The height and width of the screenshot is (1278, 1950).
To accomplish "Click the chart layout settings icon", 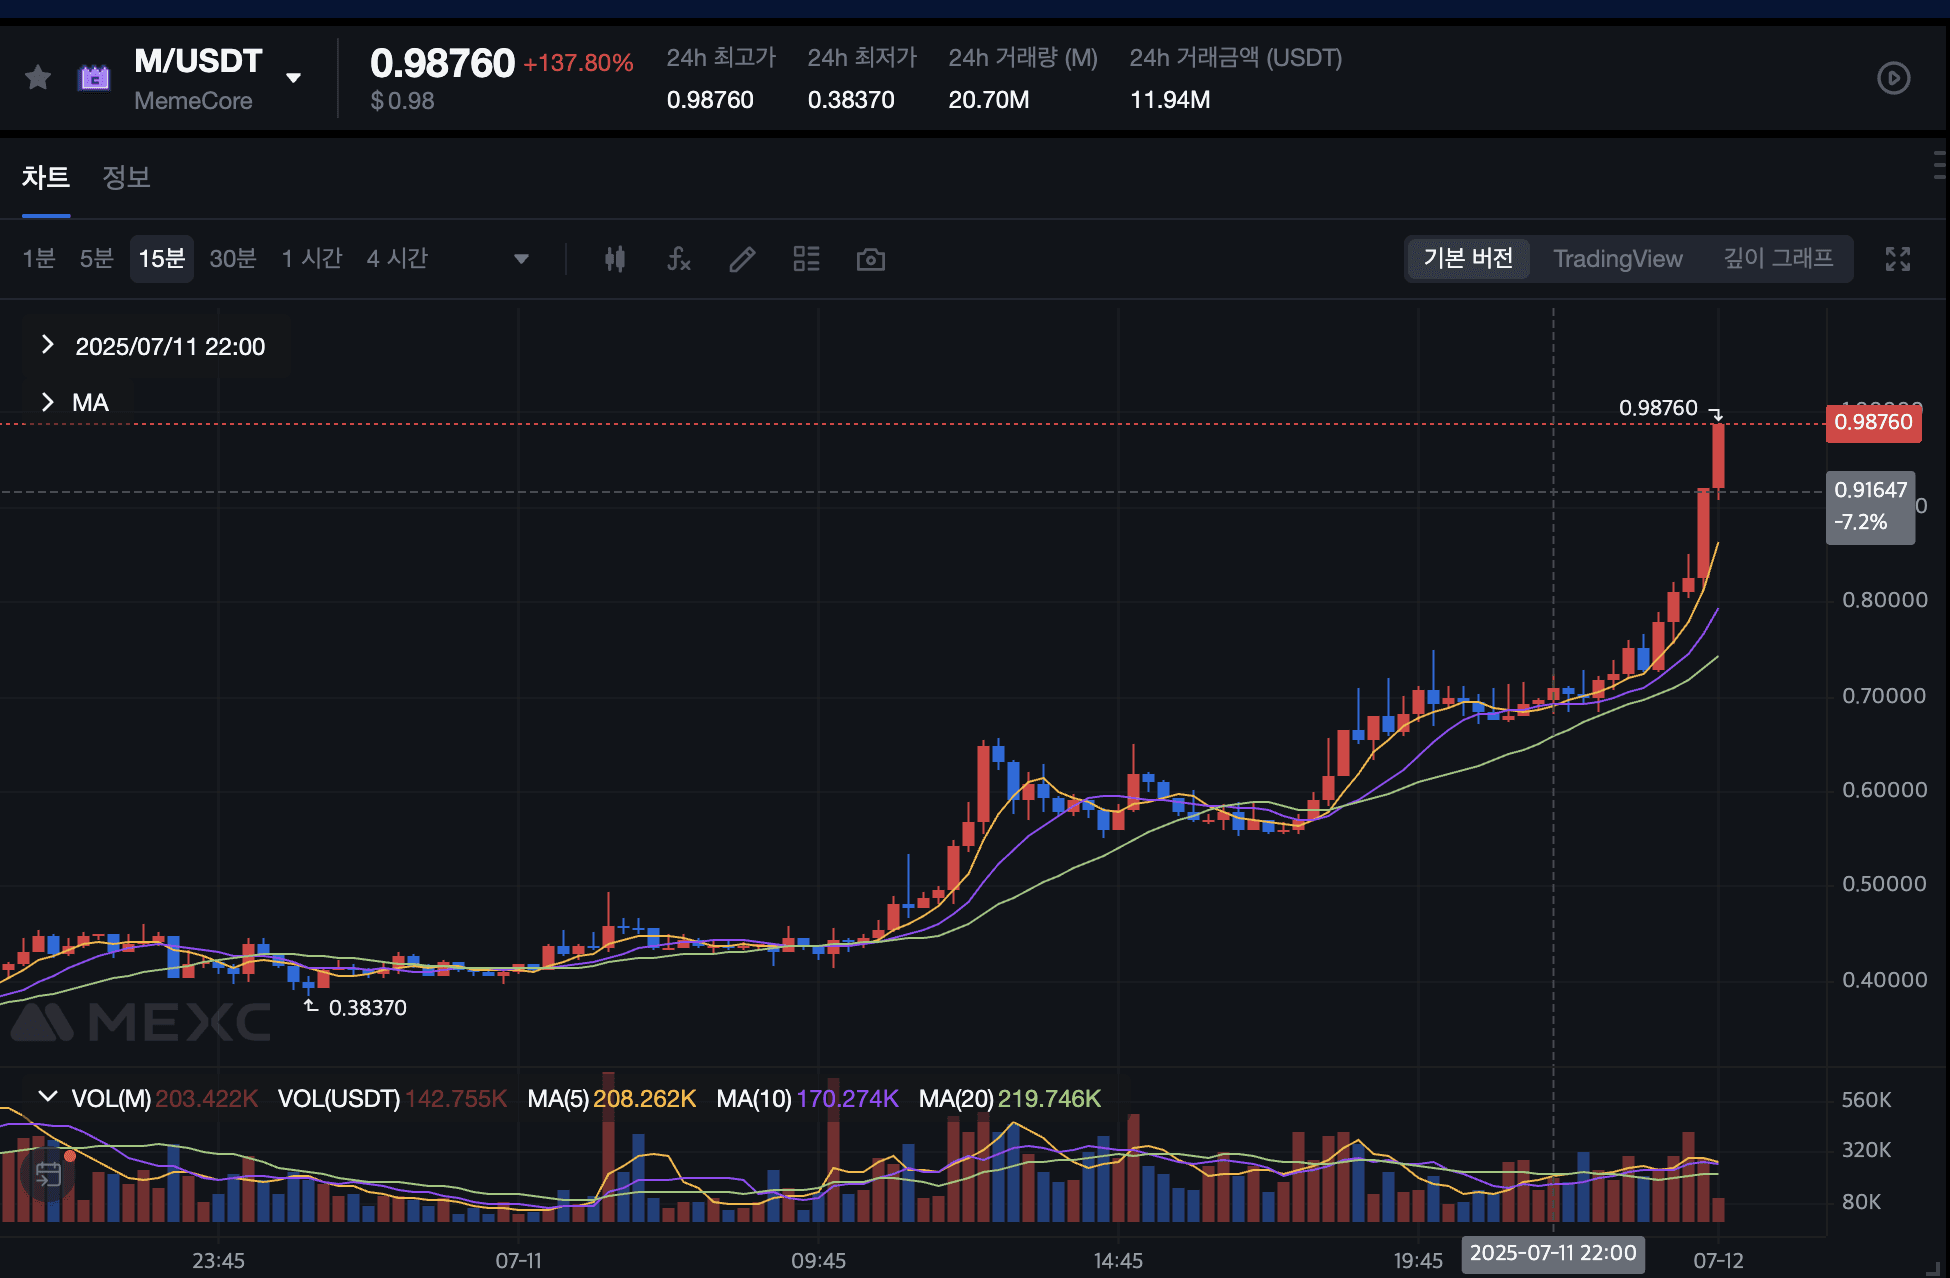I will point(806,260).
